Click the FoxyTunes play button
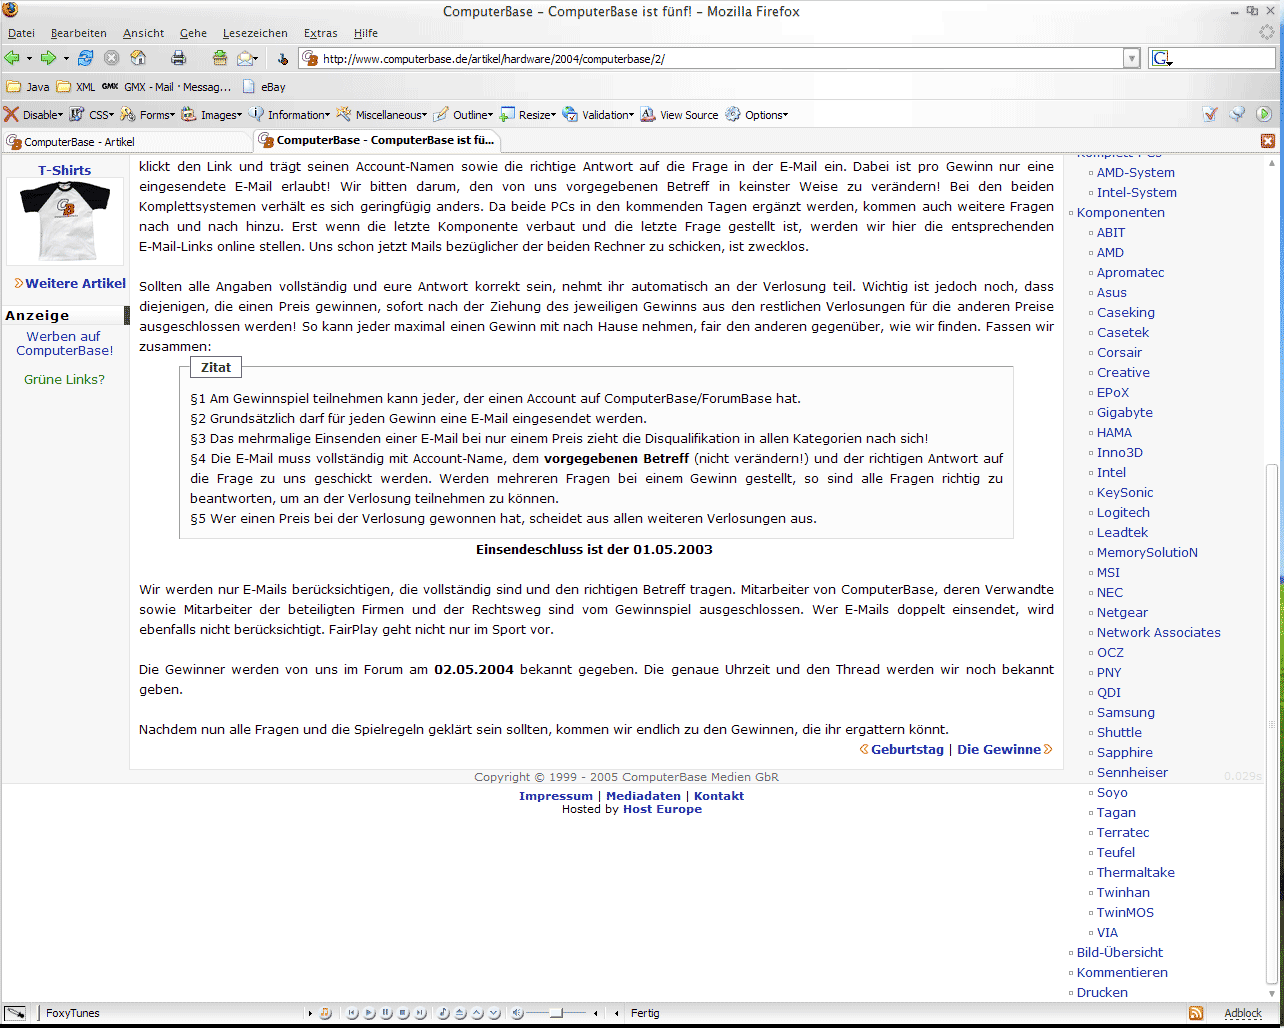Image resolution: width=1284 pixels, height=1028 pixels. tap(369, 1013)
